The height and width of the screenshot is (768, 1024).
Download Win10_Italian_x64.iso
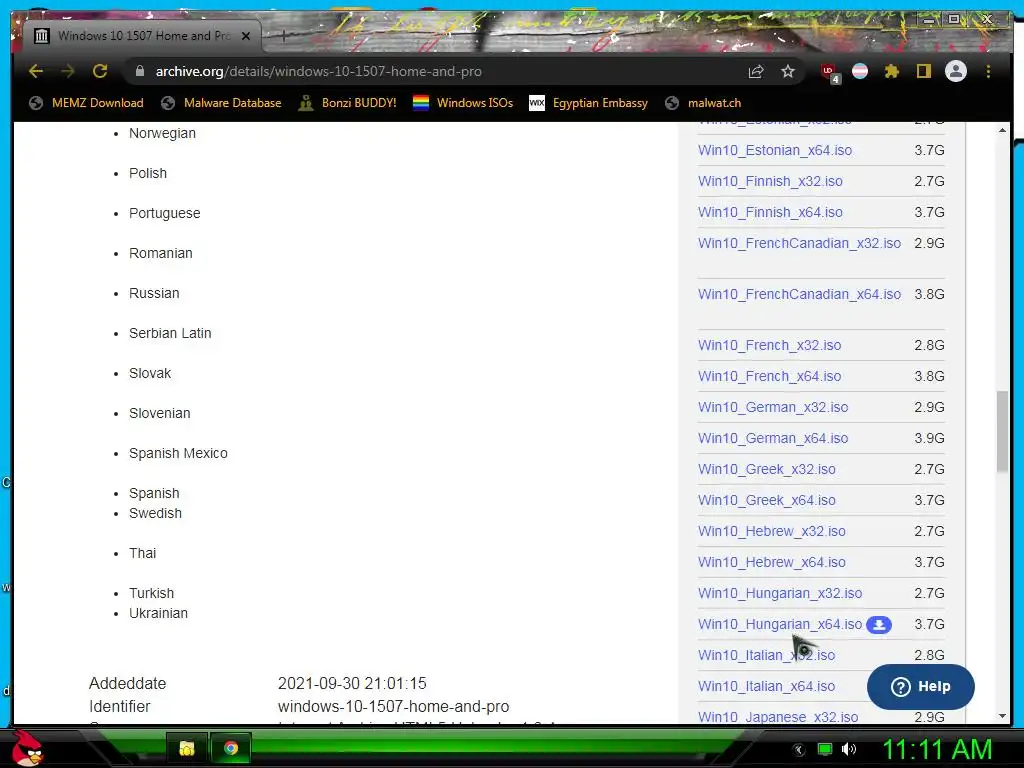point(766,686)
